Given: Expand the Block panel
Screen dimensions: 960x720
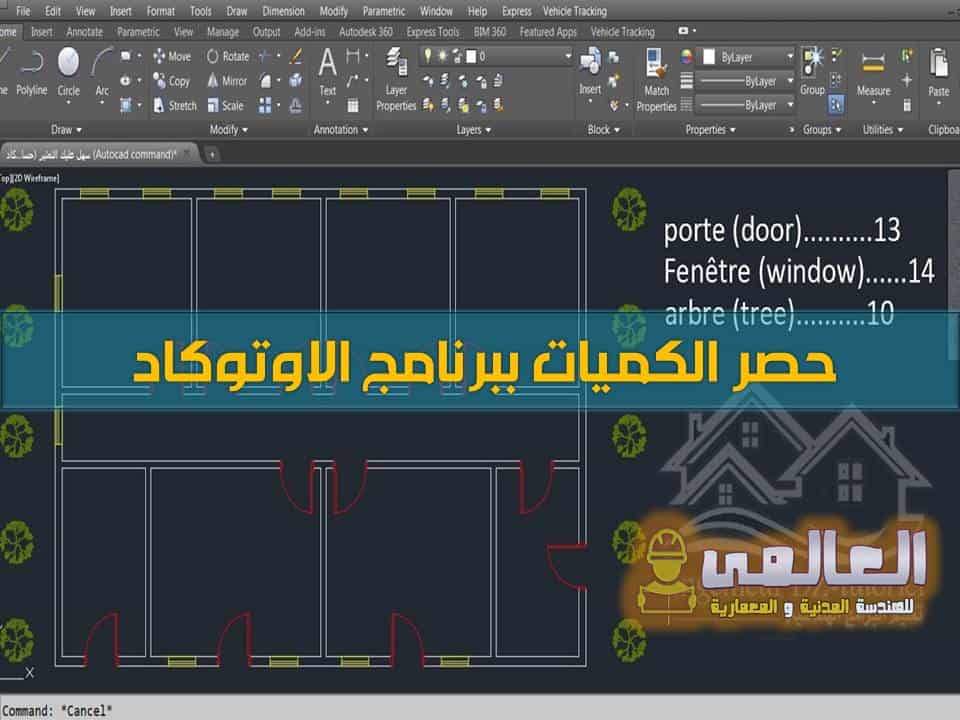Looking at the screenshot, I should point(604,130).
